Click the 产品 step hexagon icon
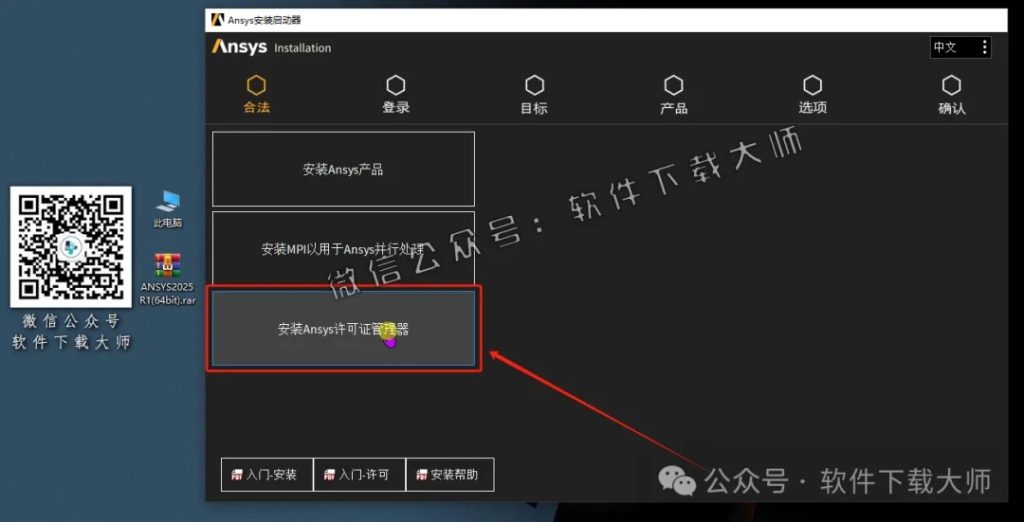The width and height of the screenshot is (1024, 522). tap(673, 85)
